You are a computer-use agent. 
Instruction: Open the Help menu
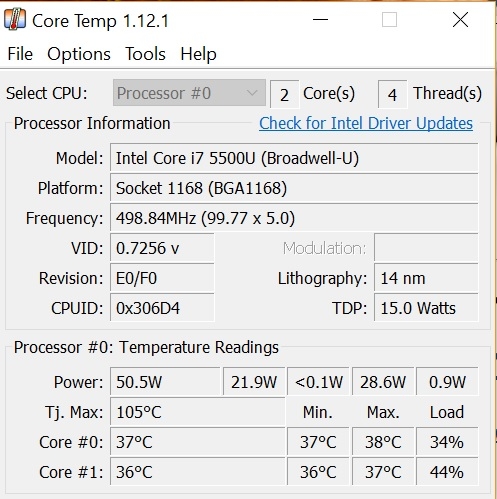(198, 54)
